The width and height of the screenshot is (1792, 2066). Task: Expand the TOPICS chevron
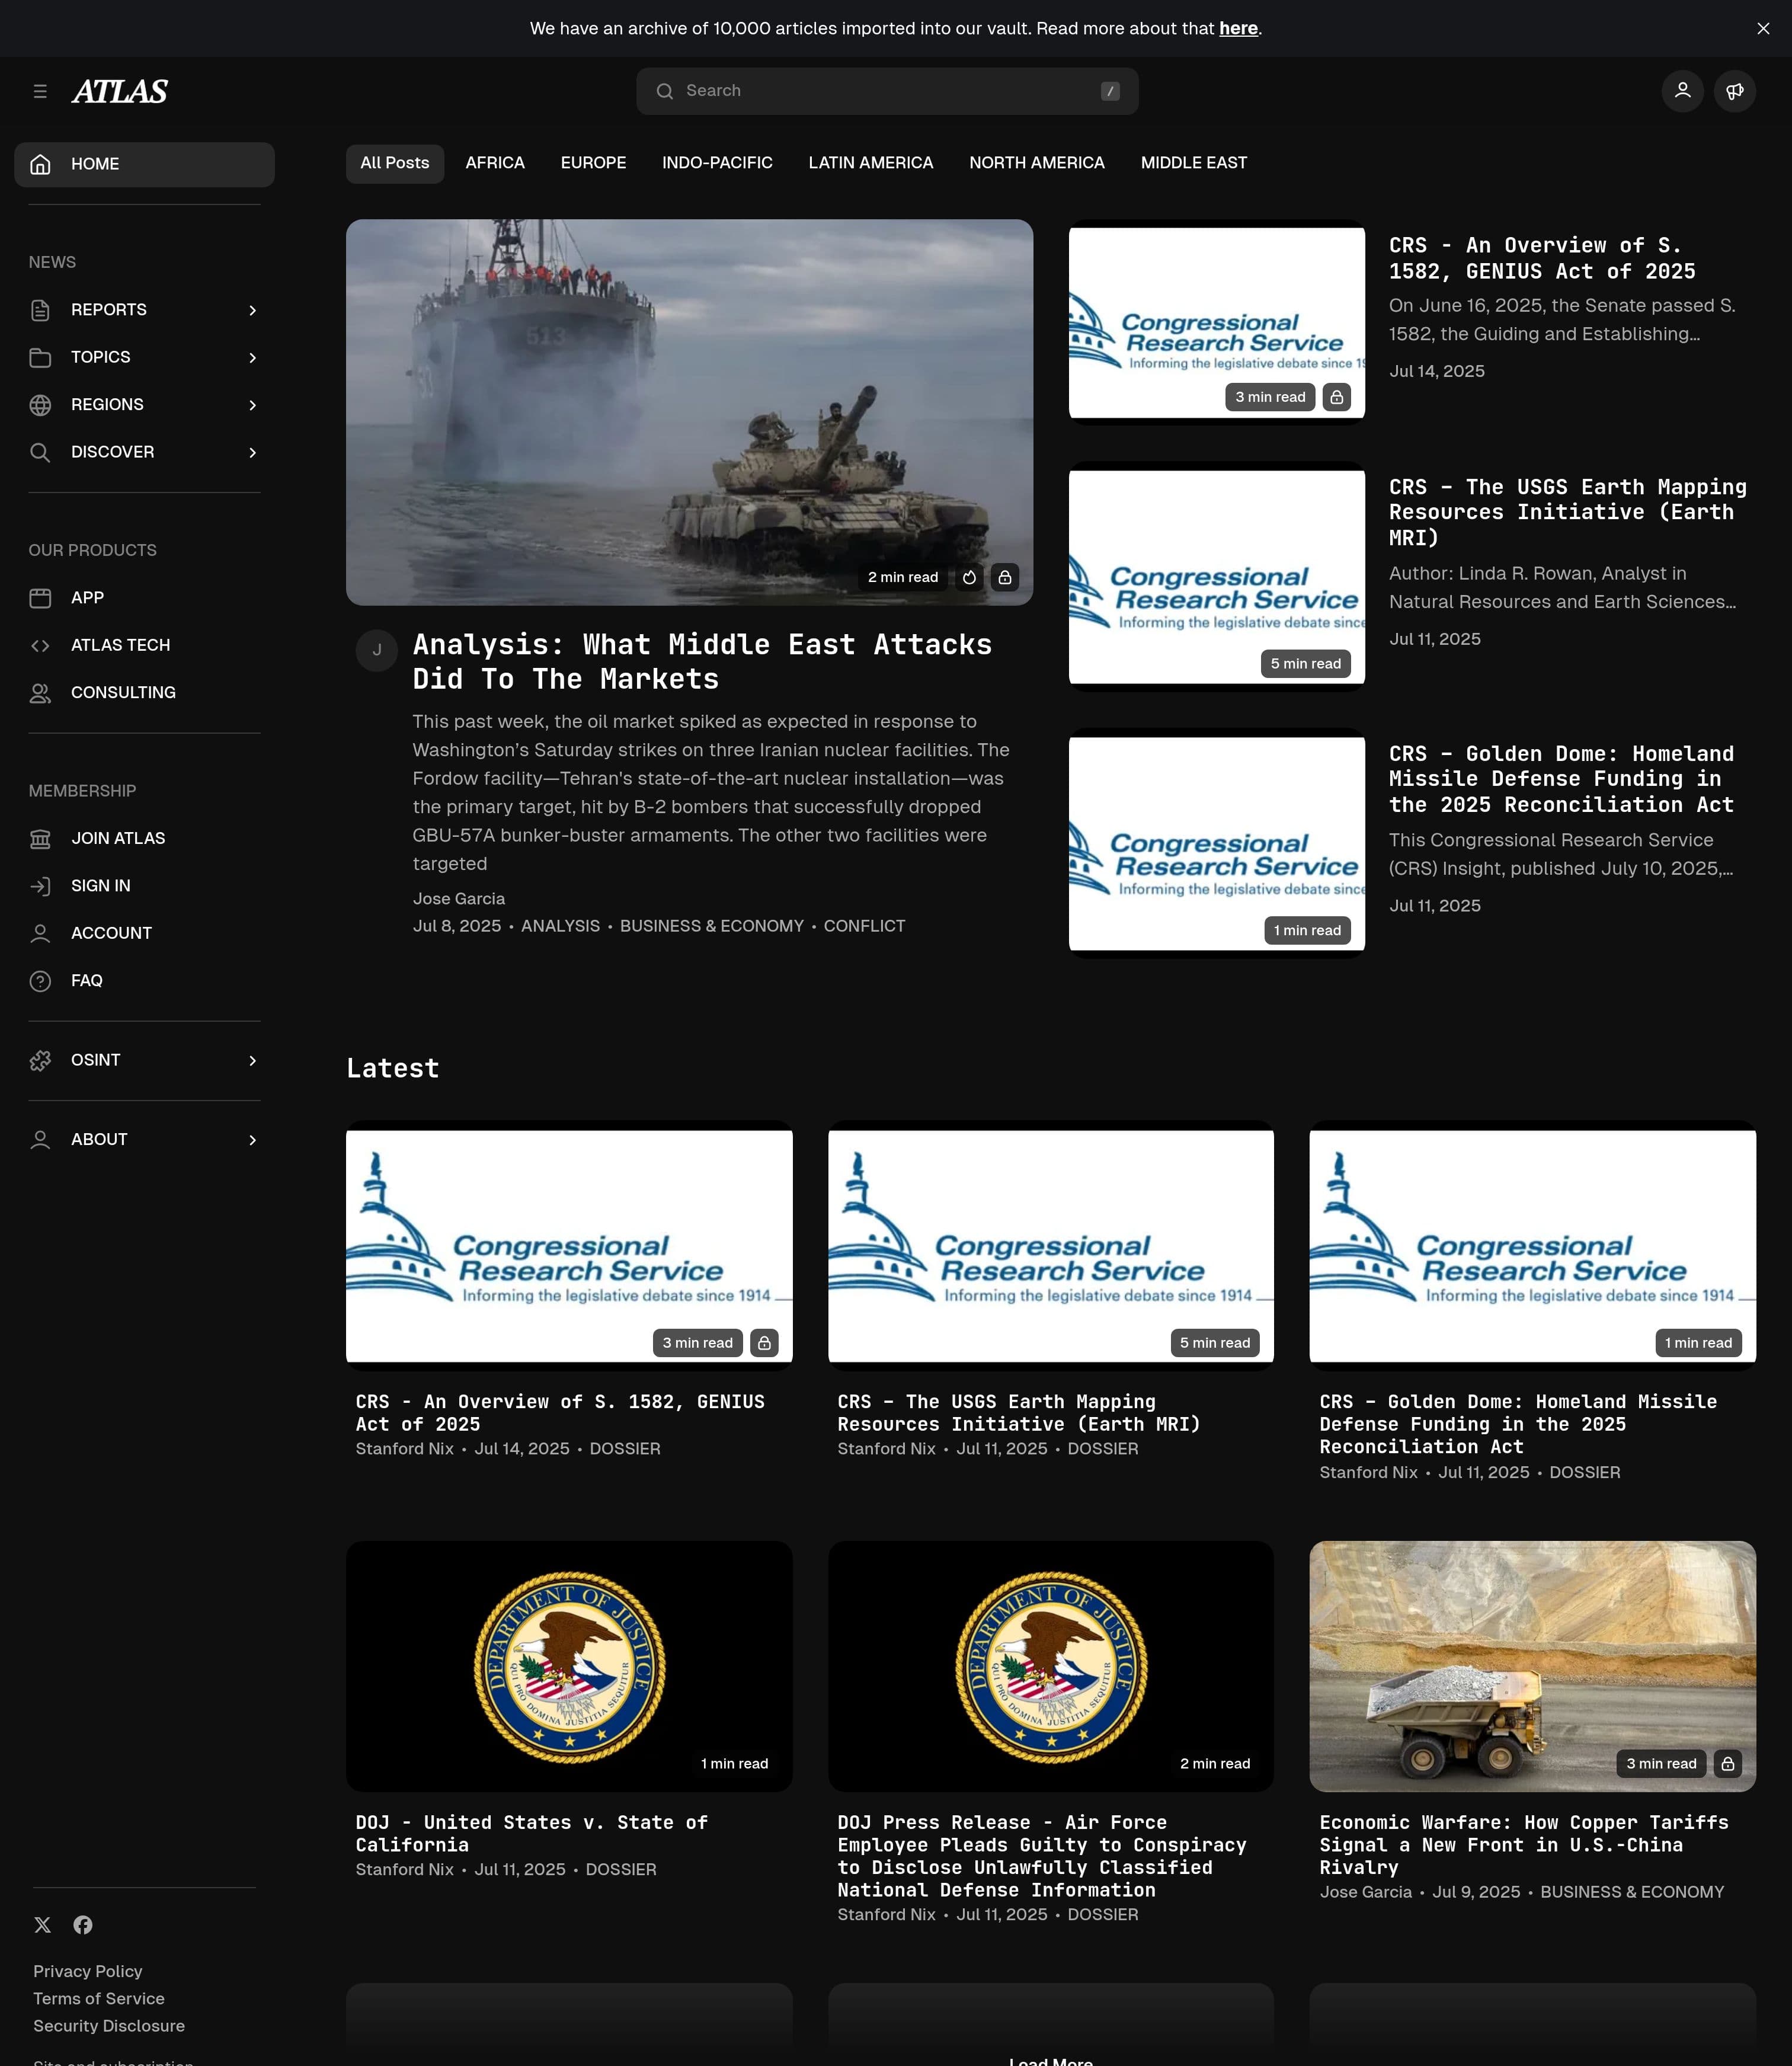(252, 357)
